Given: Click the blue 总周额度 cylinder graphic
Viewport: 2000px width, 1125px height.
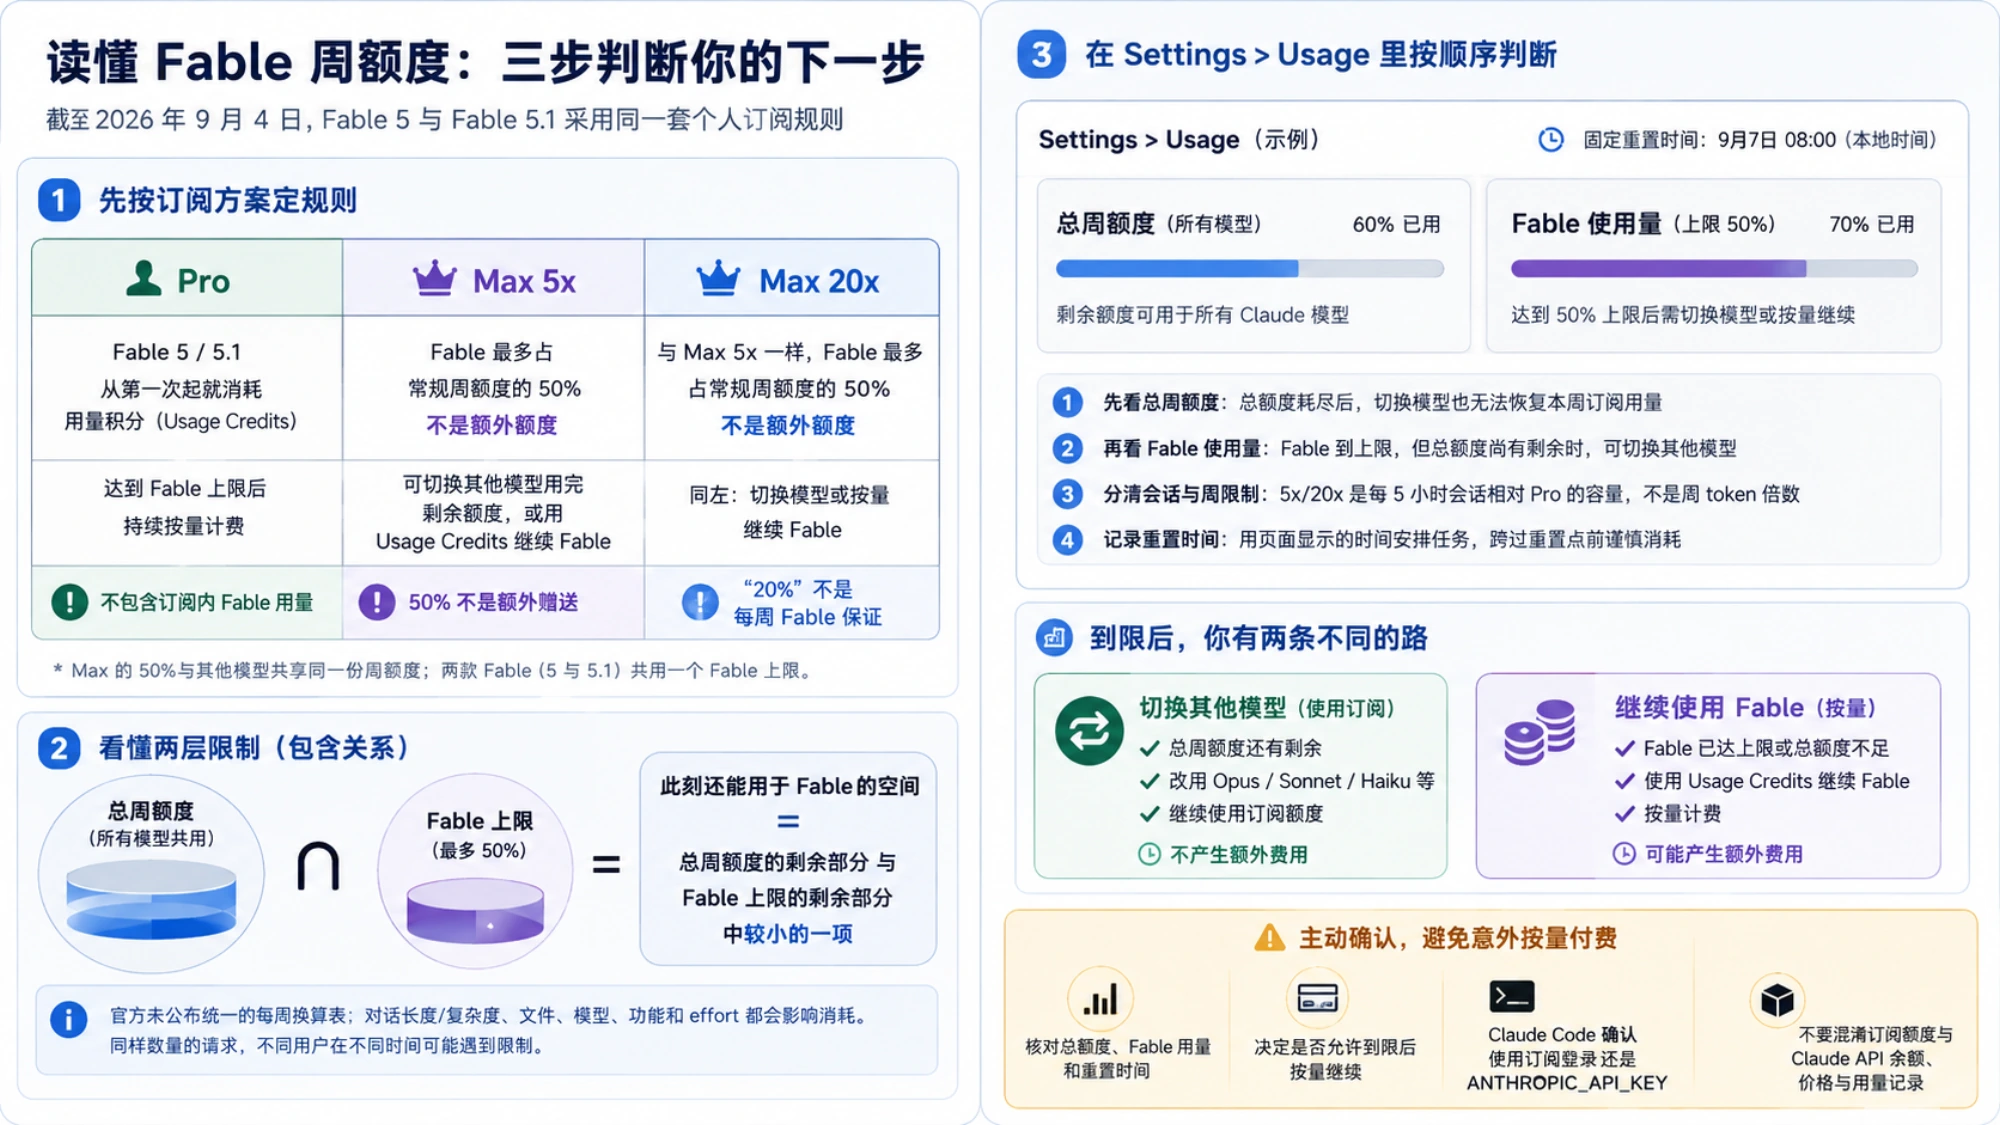Looking at the screenshot, I should (x=151, y=900).
